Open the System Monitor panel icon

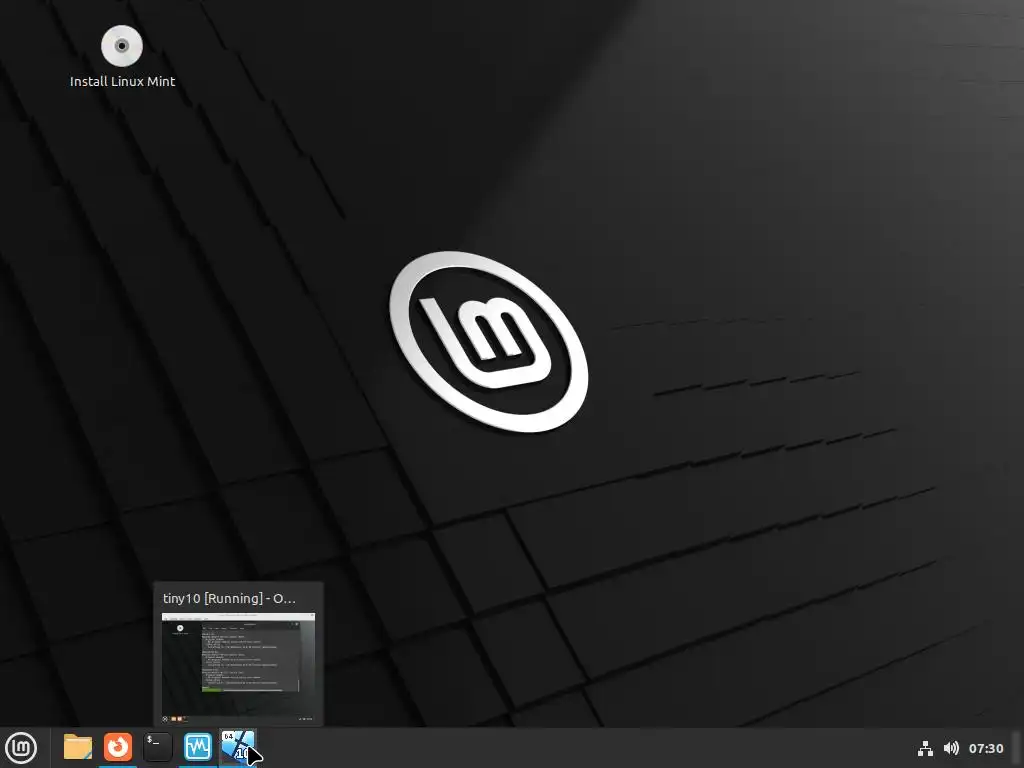[198, 747]
